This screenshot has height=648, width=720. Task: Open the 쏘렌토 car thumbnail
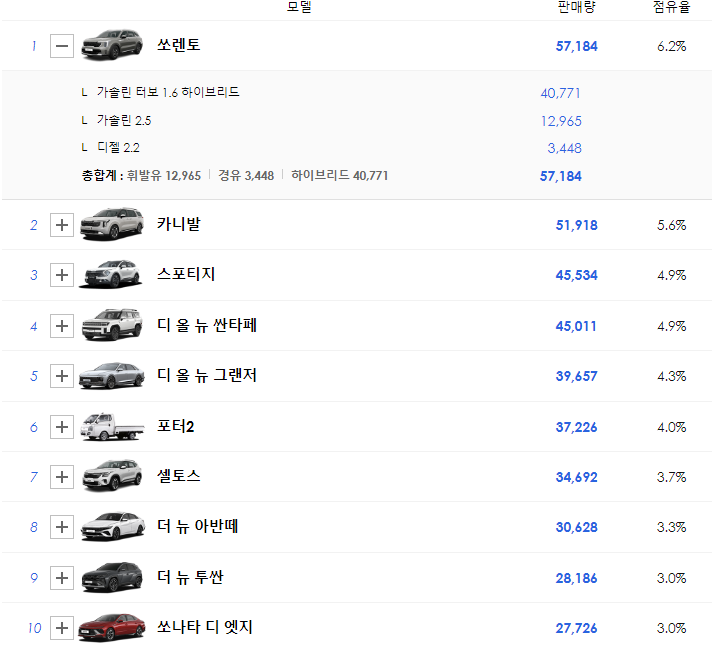pos(112,45)
